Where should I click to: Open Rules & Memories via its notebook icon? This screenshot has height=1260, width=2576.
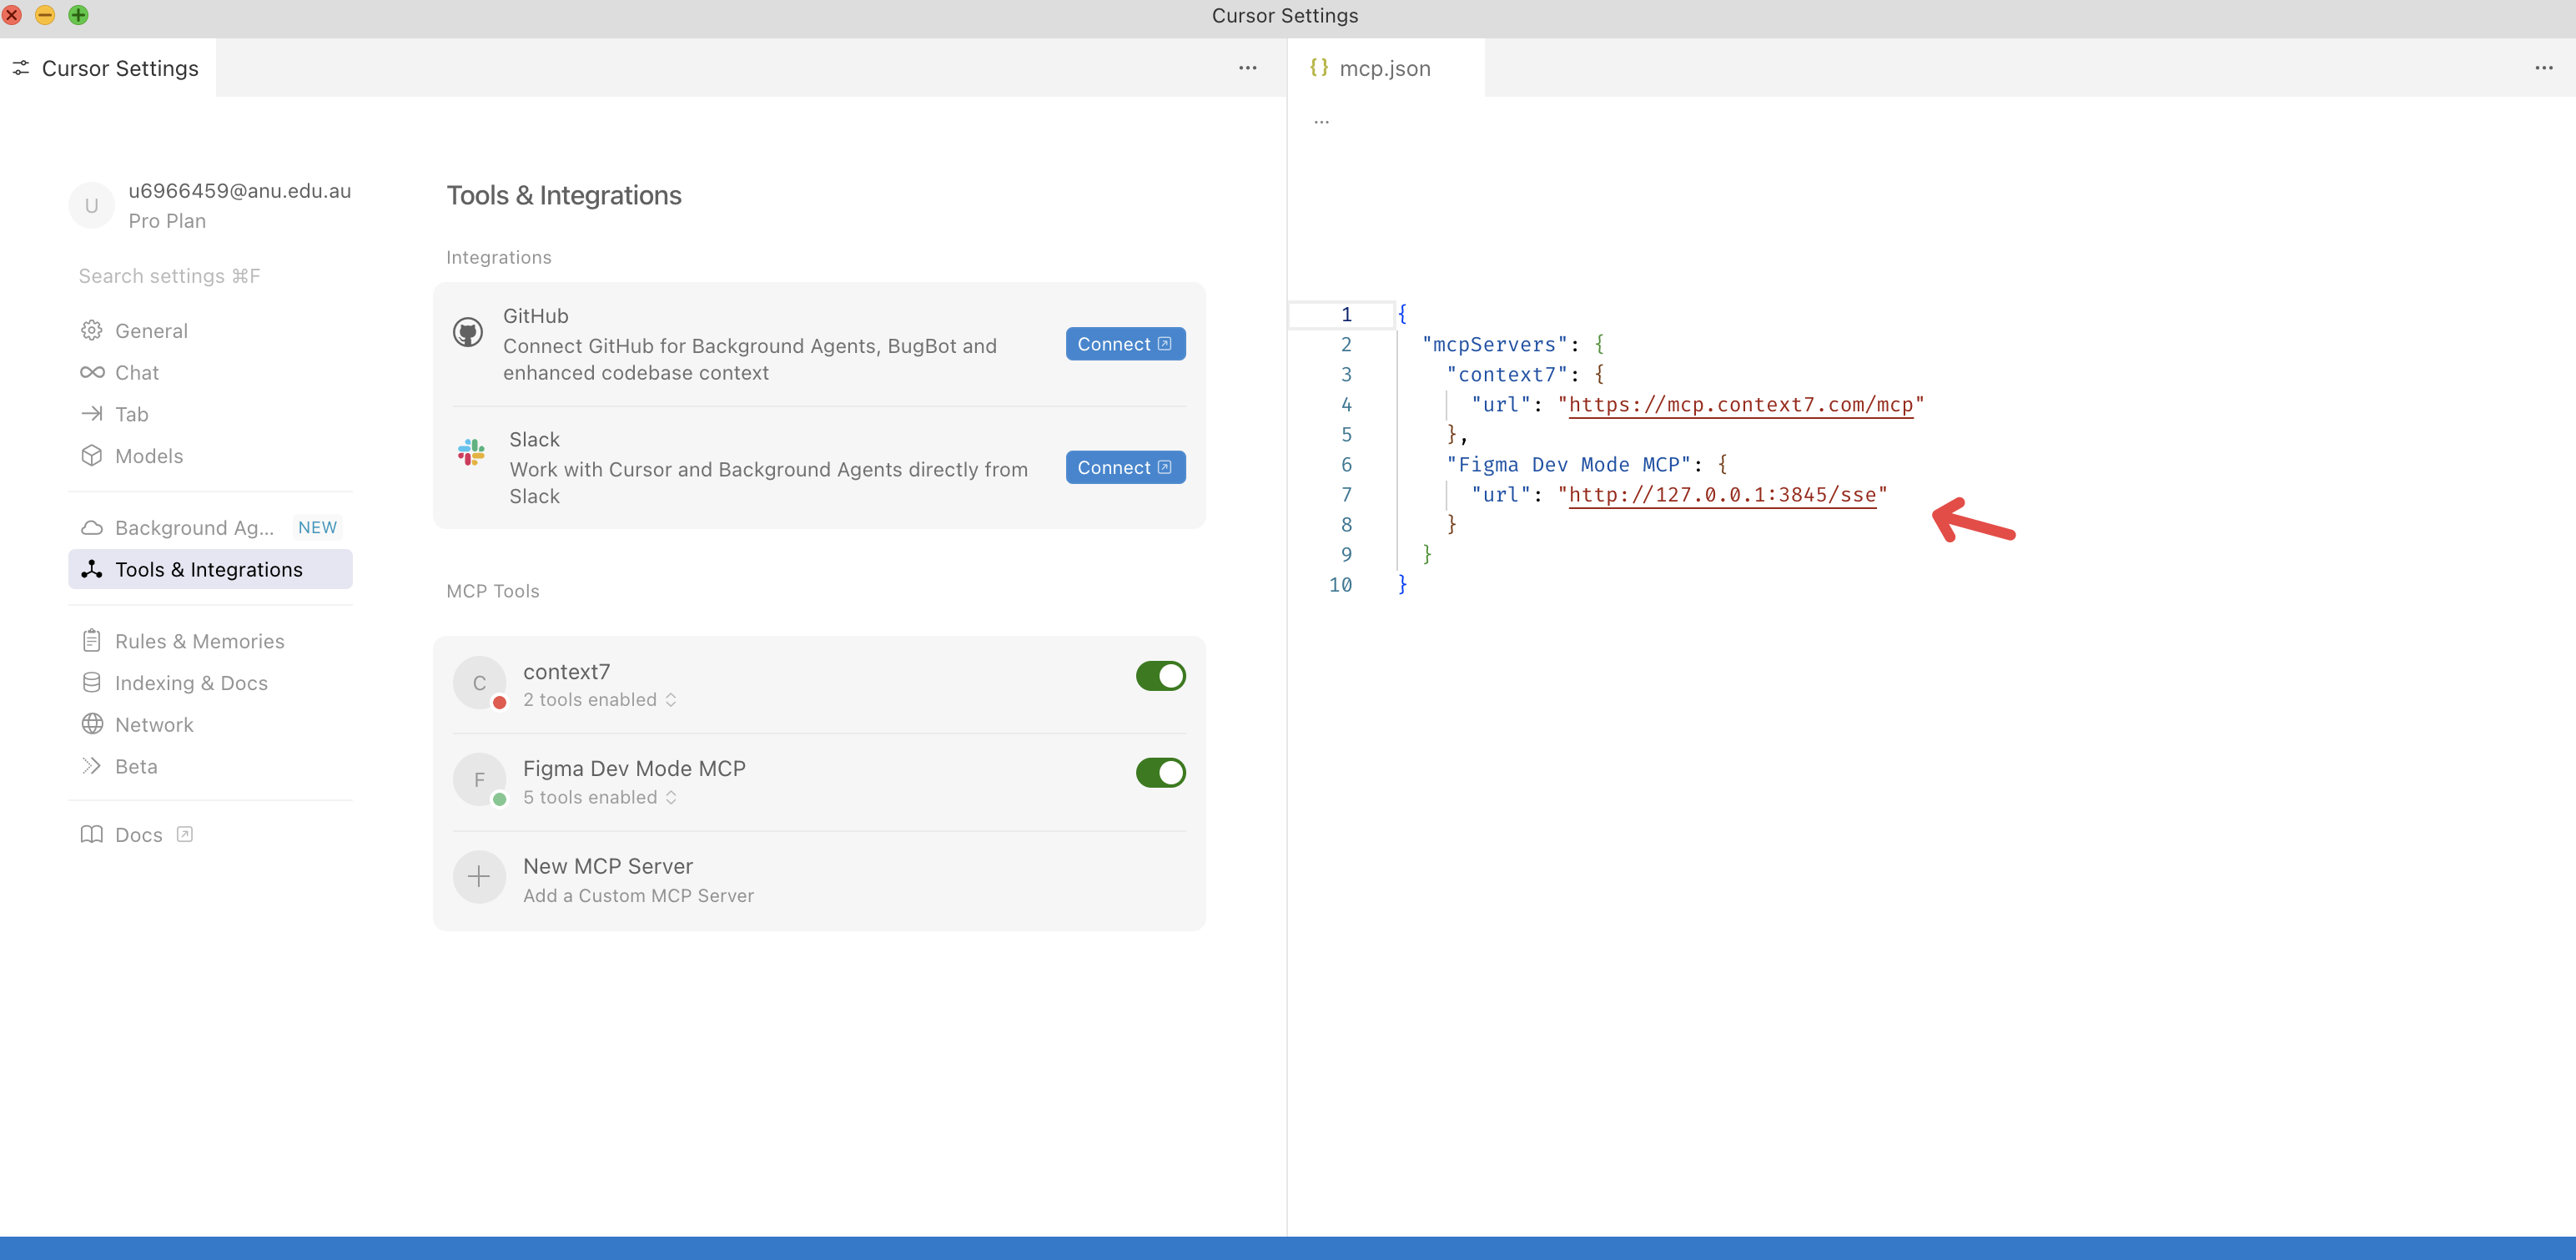91,640
